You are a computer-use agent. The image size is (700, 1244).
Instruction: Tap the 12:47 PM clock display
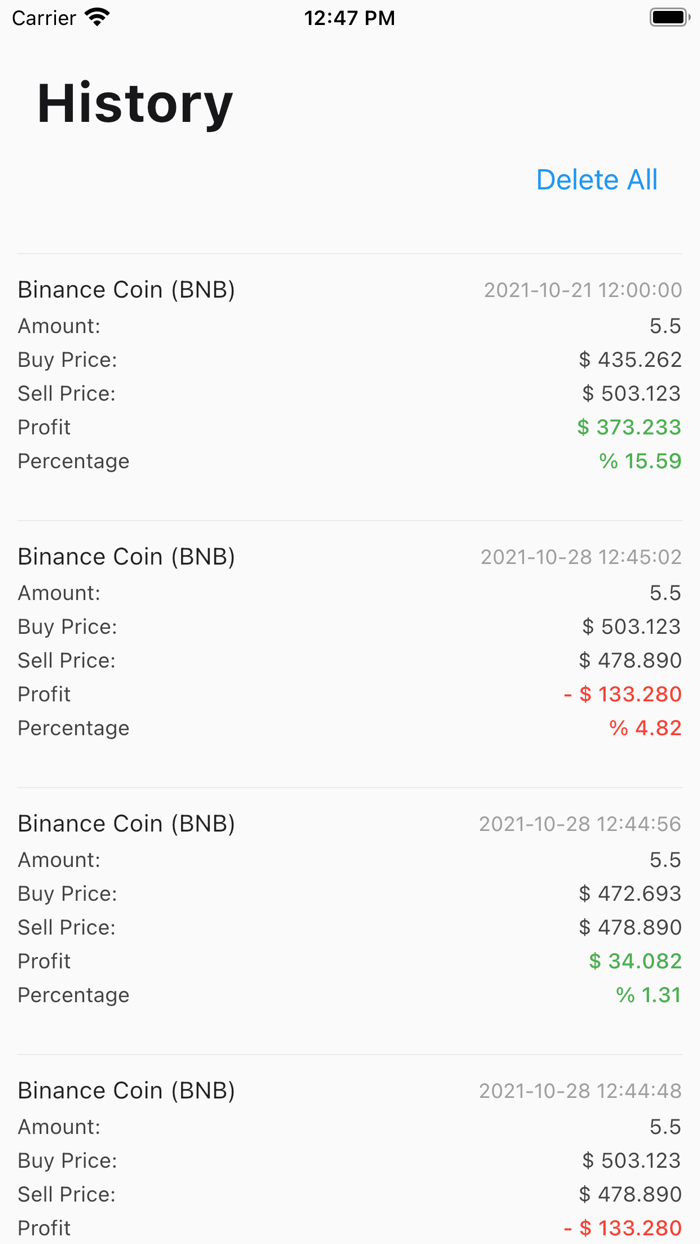[x=349, y=17]
